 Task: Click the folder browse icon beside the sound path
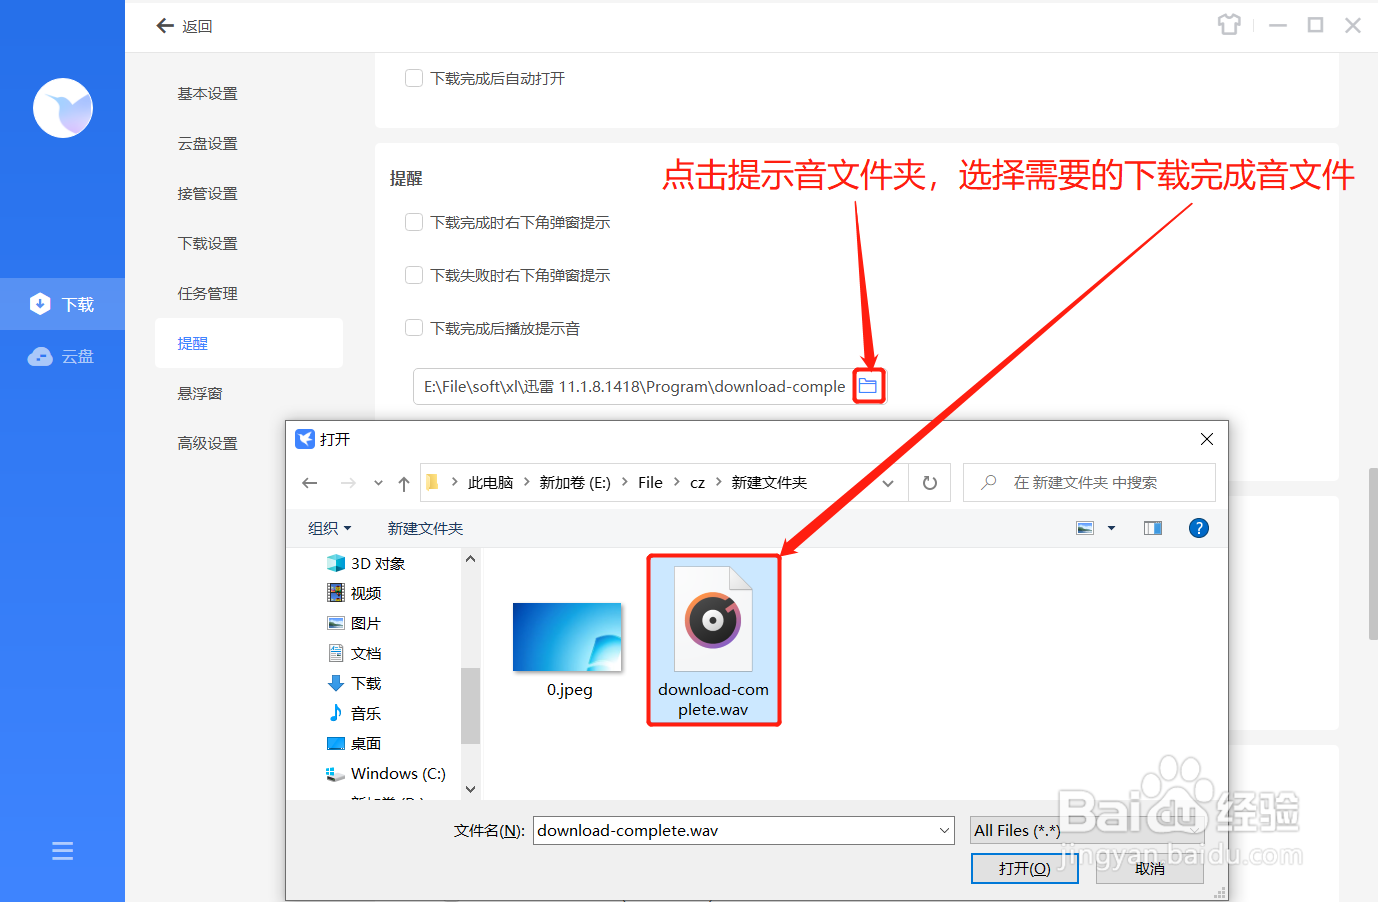(x=868, y=385)
